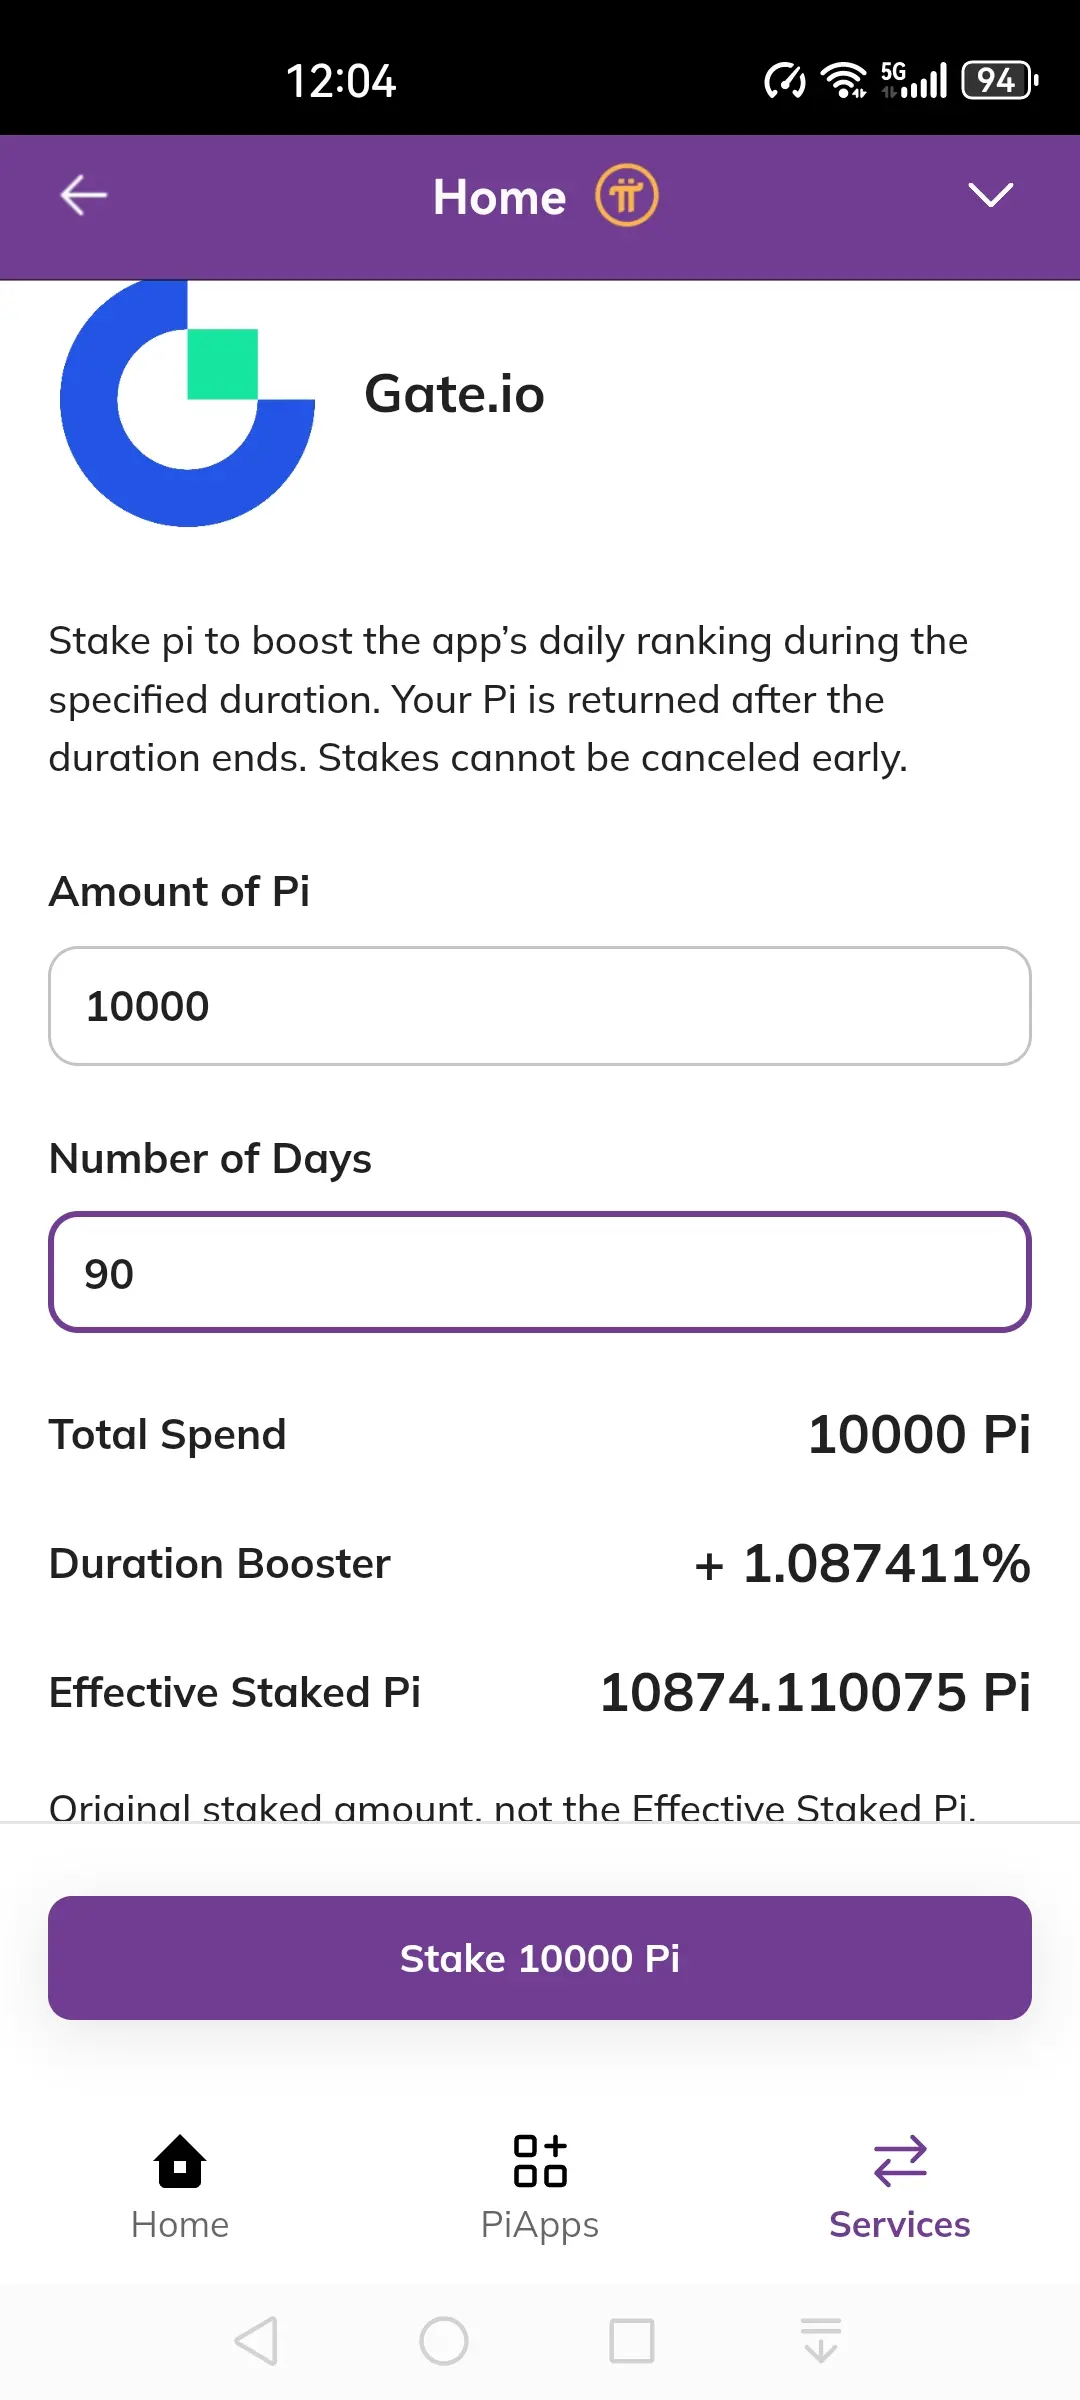Switch to the PiApps tab
The width and height of the screenshot is (1080, 2400).
tap(540, 2186)
